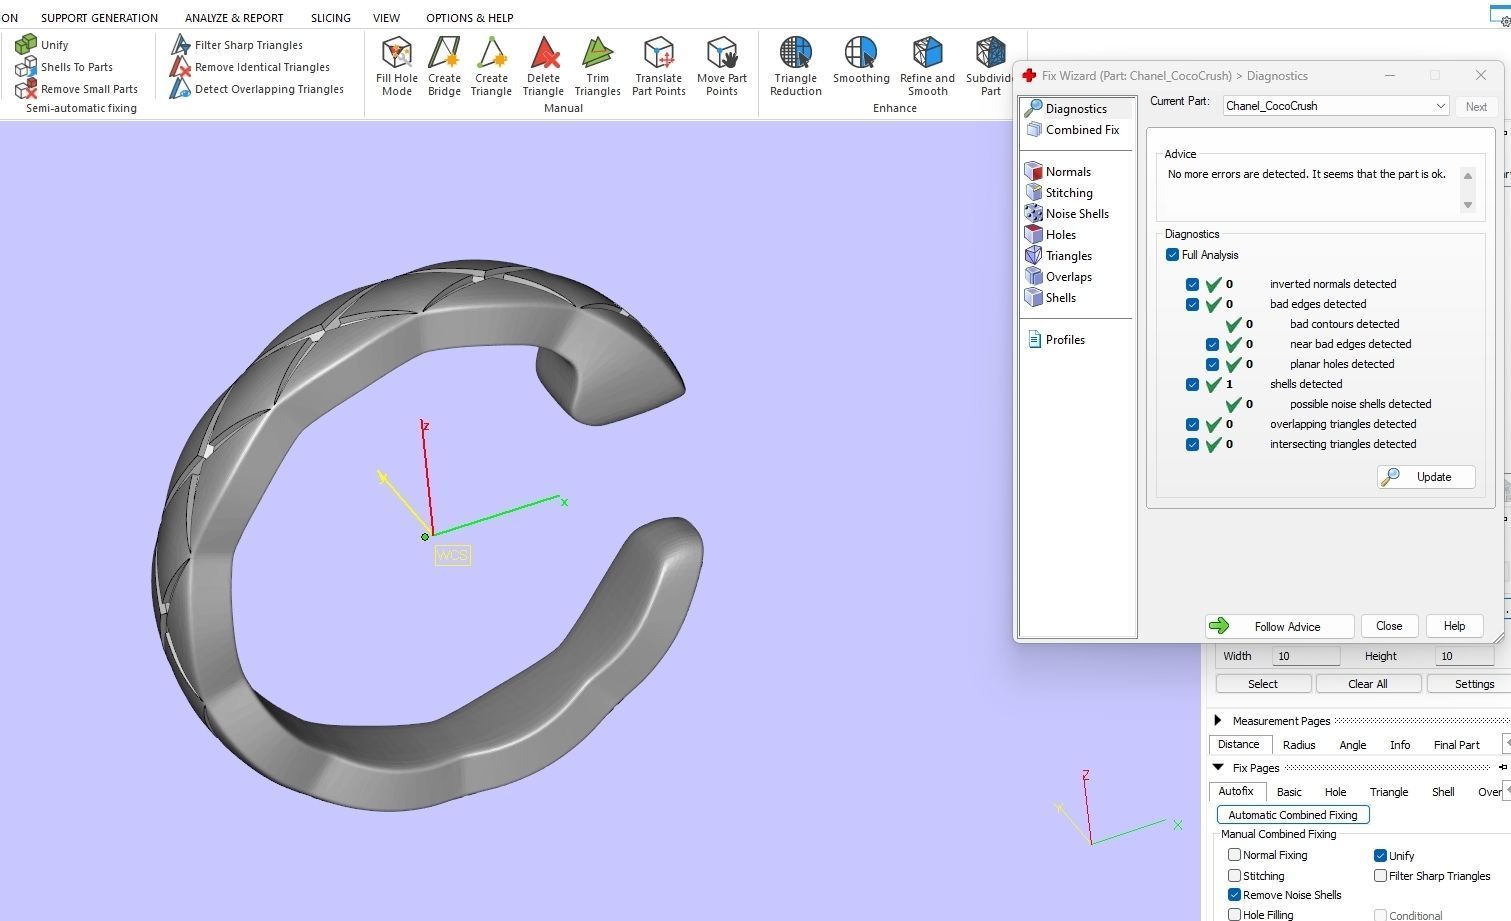1511x921 pixels.
Task: Toggle the Full Analysis checkbox
Action: (x=1172, y=255)
